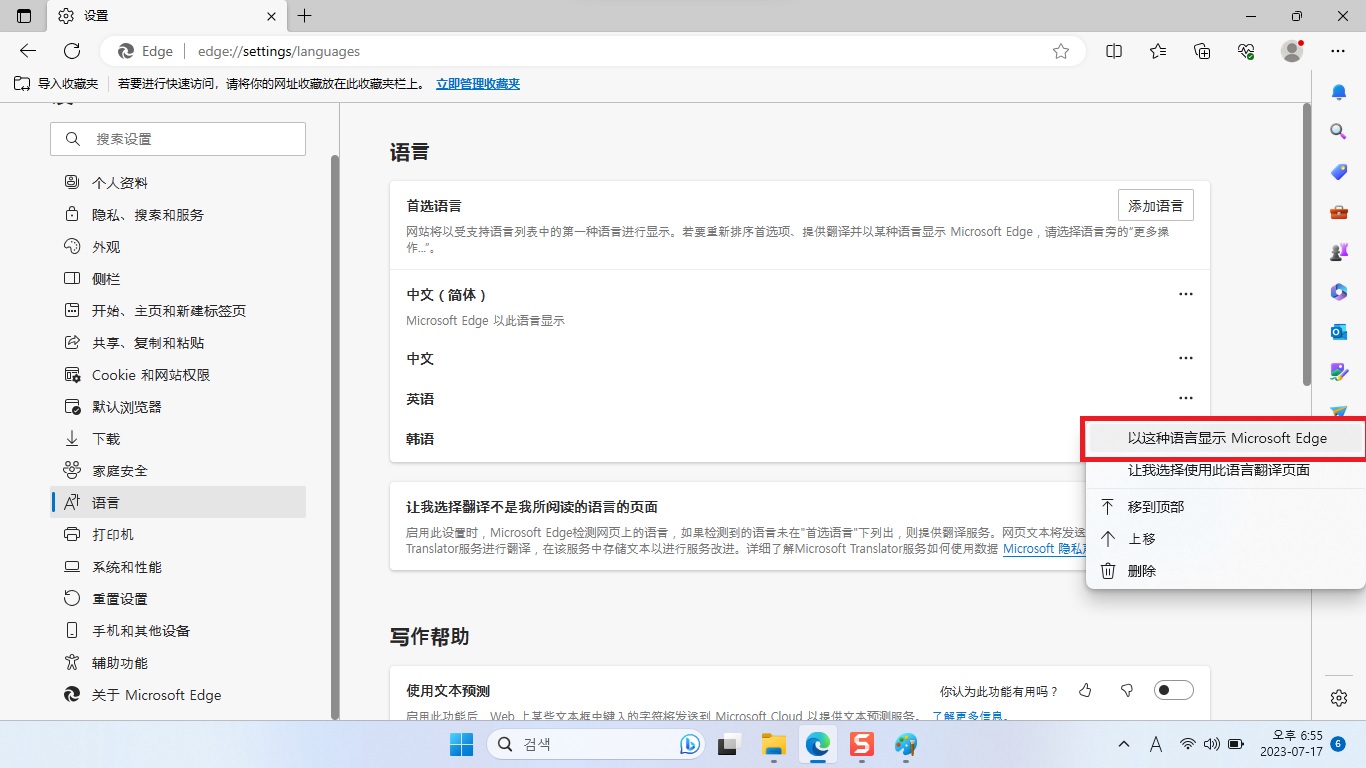Open more actions for 中文 language

(x=1186, y=358)
